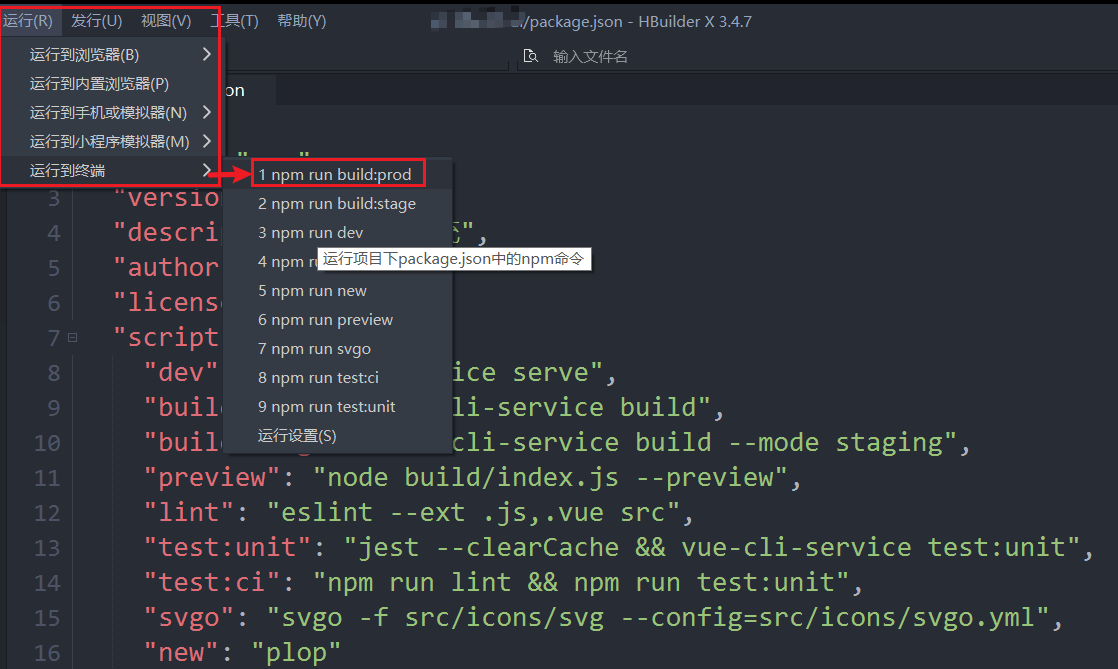
Task: Open the 视图(V) menu
Action: [166, 21]
